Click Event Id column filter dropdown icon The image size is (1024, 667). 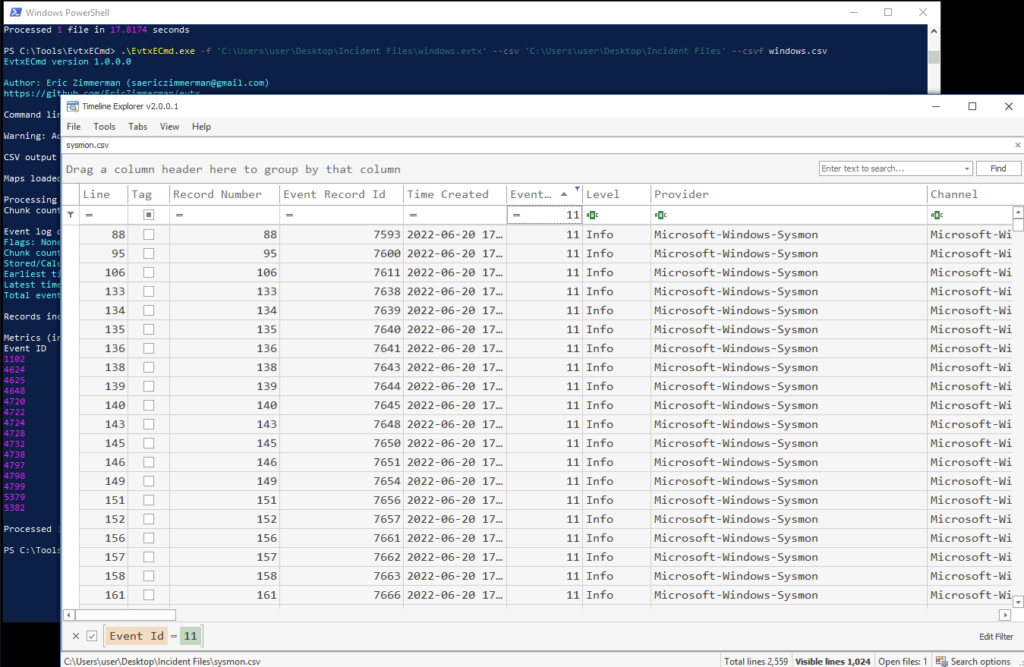click(577, 189)
